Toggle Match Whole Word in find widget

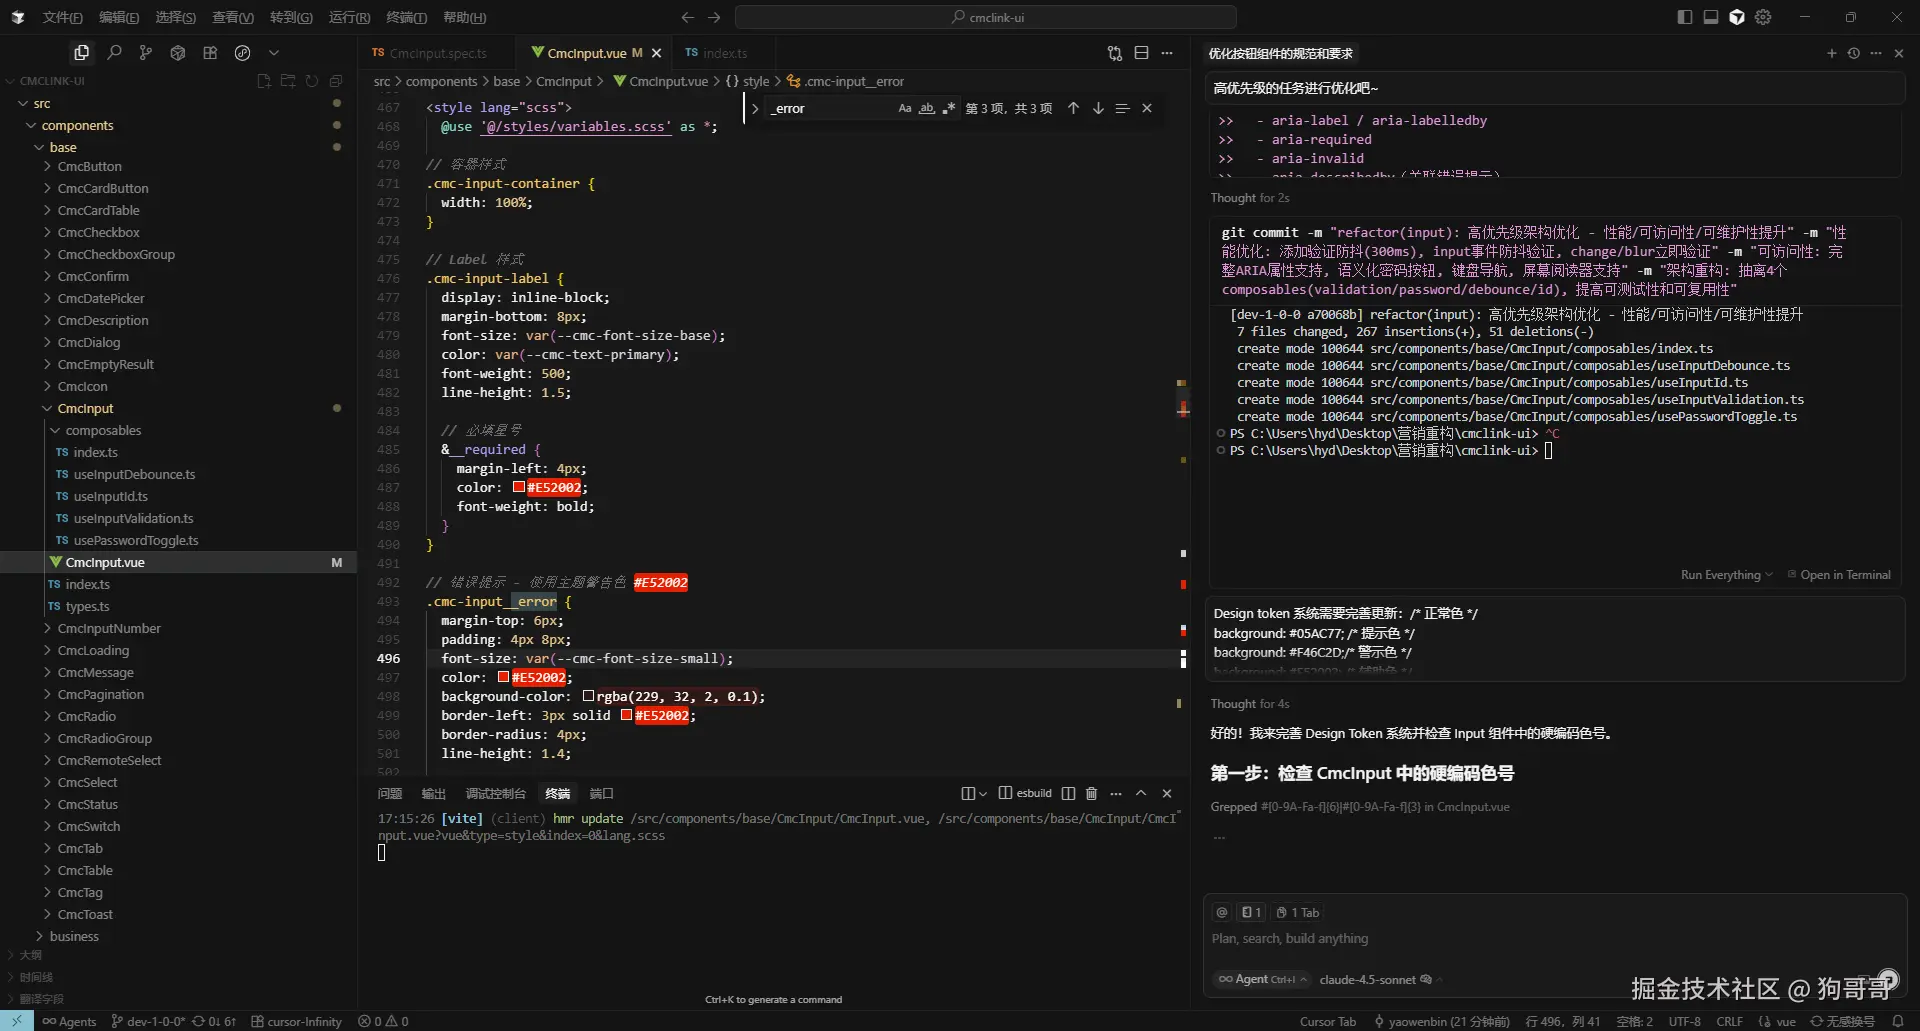pos(926,108)
